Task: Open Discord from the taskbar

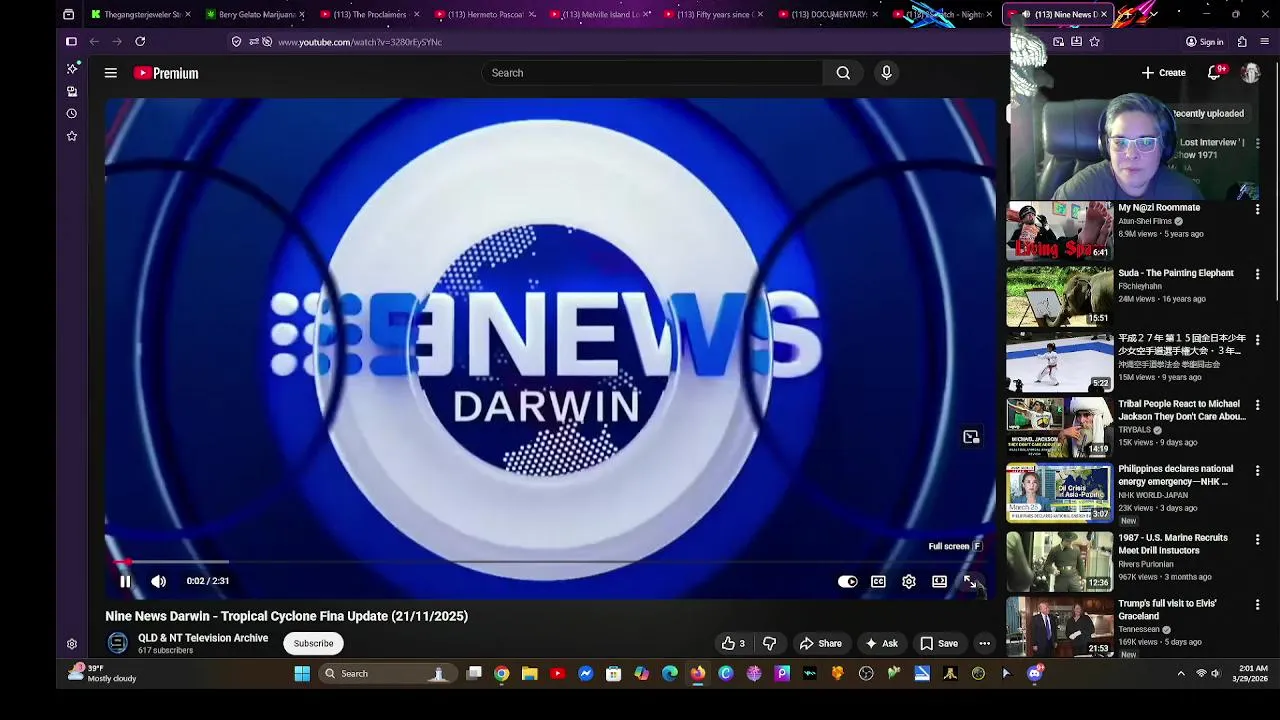Action: click(1035, 674)
